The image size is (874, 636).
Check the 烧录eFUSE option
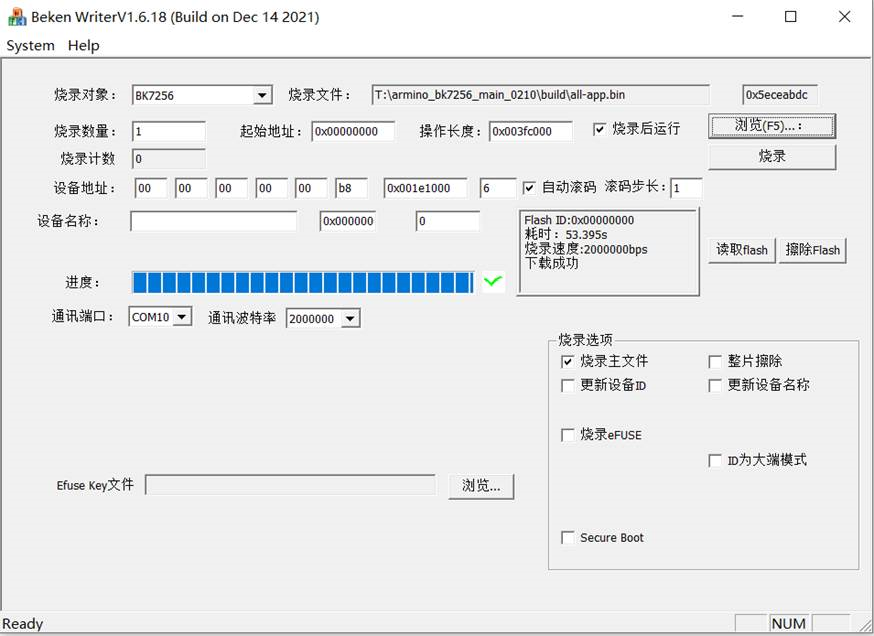568,435
